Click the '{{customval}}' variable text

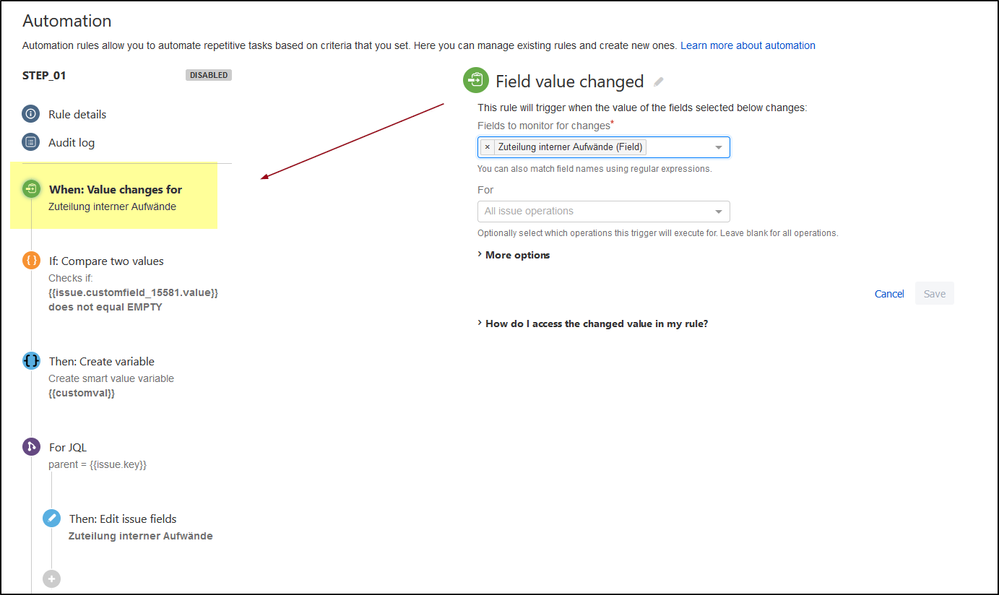82,393
